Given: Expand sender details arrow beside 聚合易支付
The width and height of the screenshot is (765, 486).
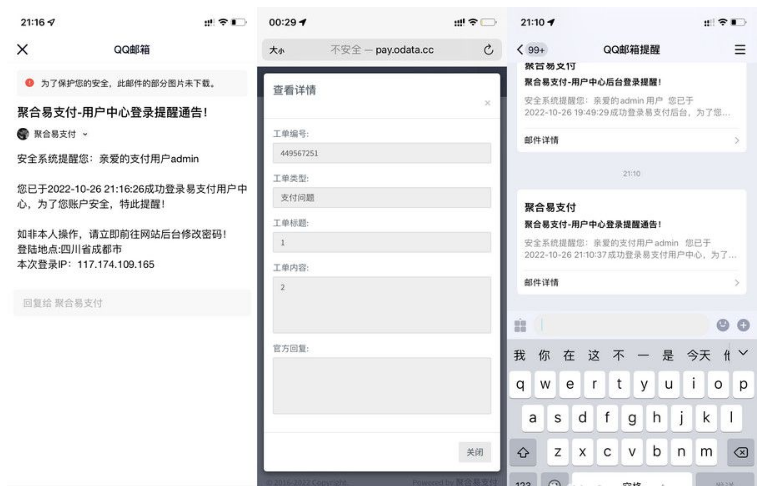Looking at the screenshot, I should tap(85, 134).
